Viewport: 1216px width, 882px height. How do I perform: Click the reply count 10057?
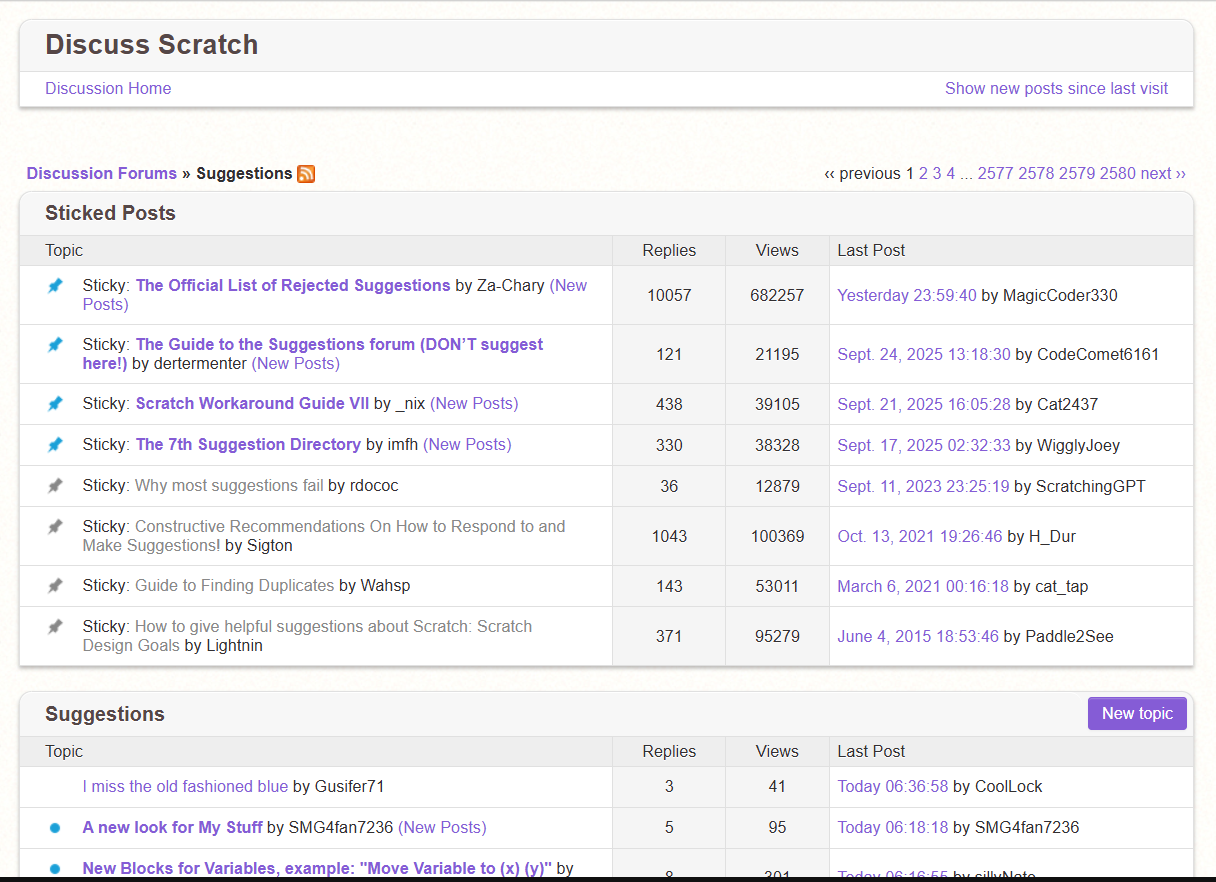pyautogui.click(x=669, y=295)
